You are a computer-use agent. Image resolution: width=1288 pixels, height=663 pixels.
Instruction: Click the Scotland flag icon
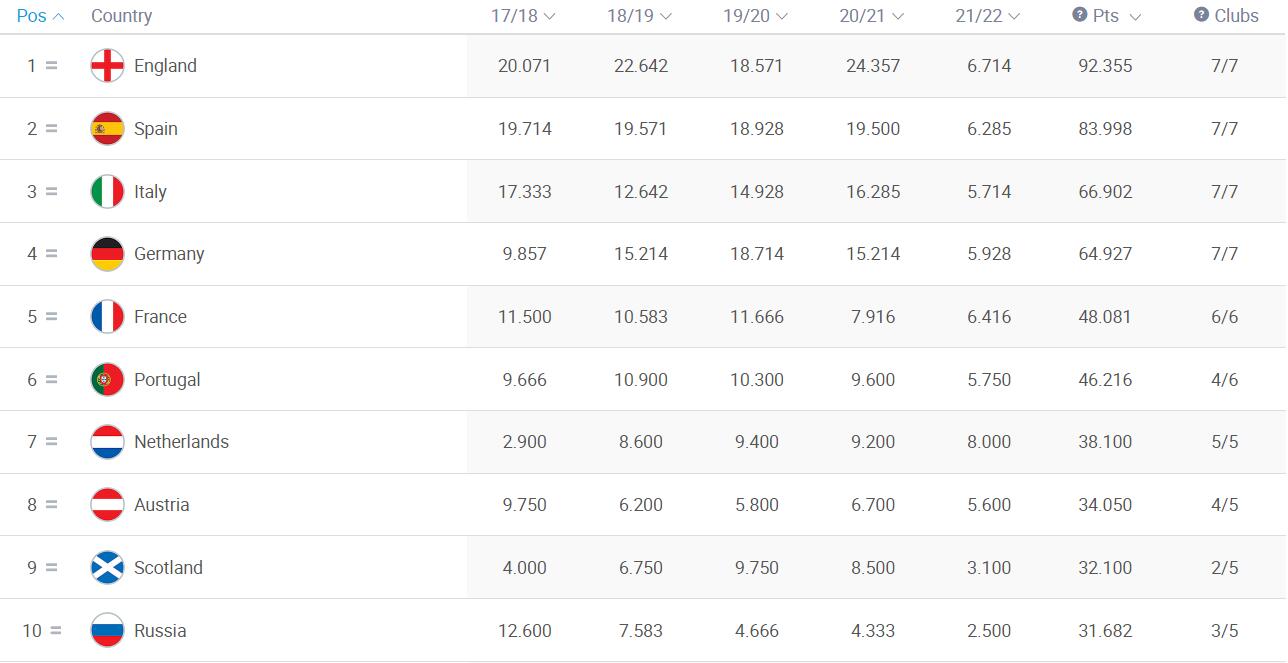point(107,568)
